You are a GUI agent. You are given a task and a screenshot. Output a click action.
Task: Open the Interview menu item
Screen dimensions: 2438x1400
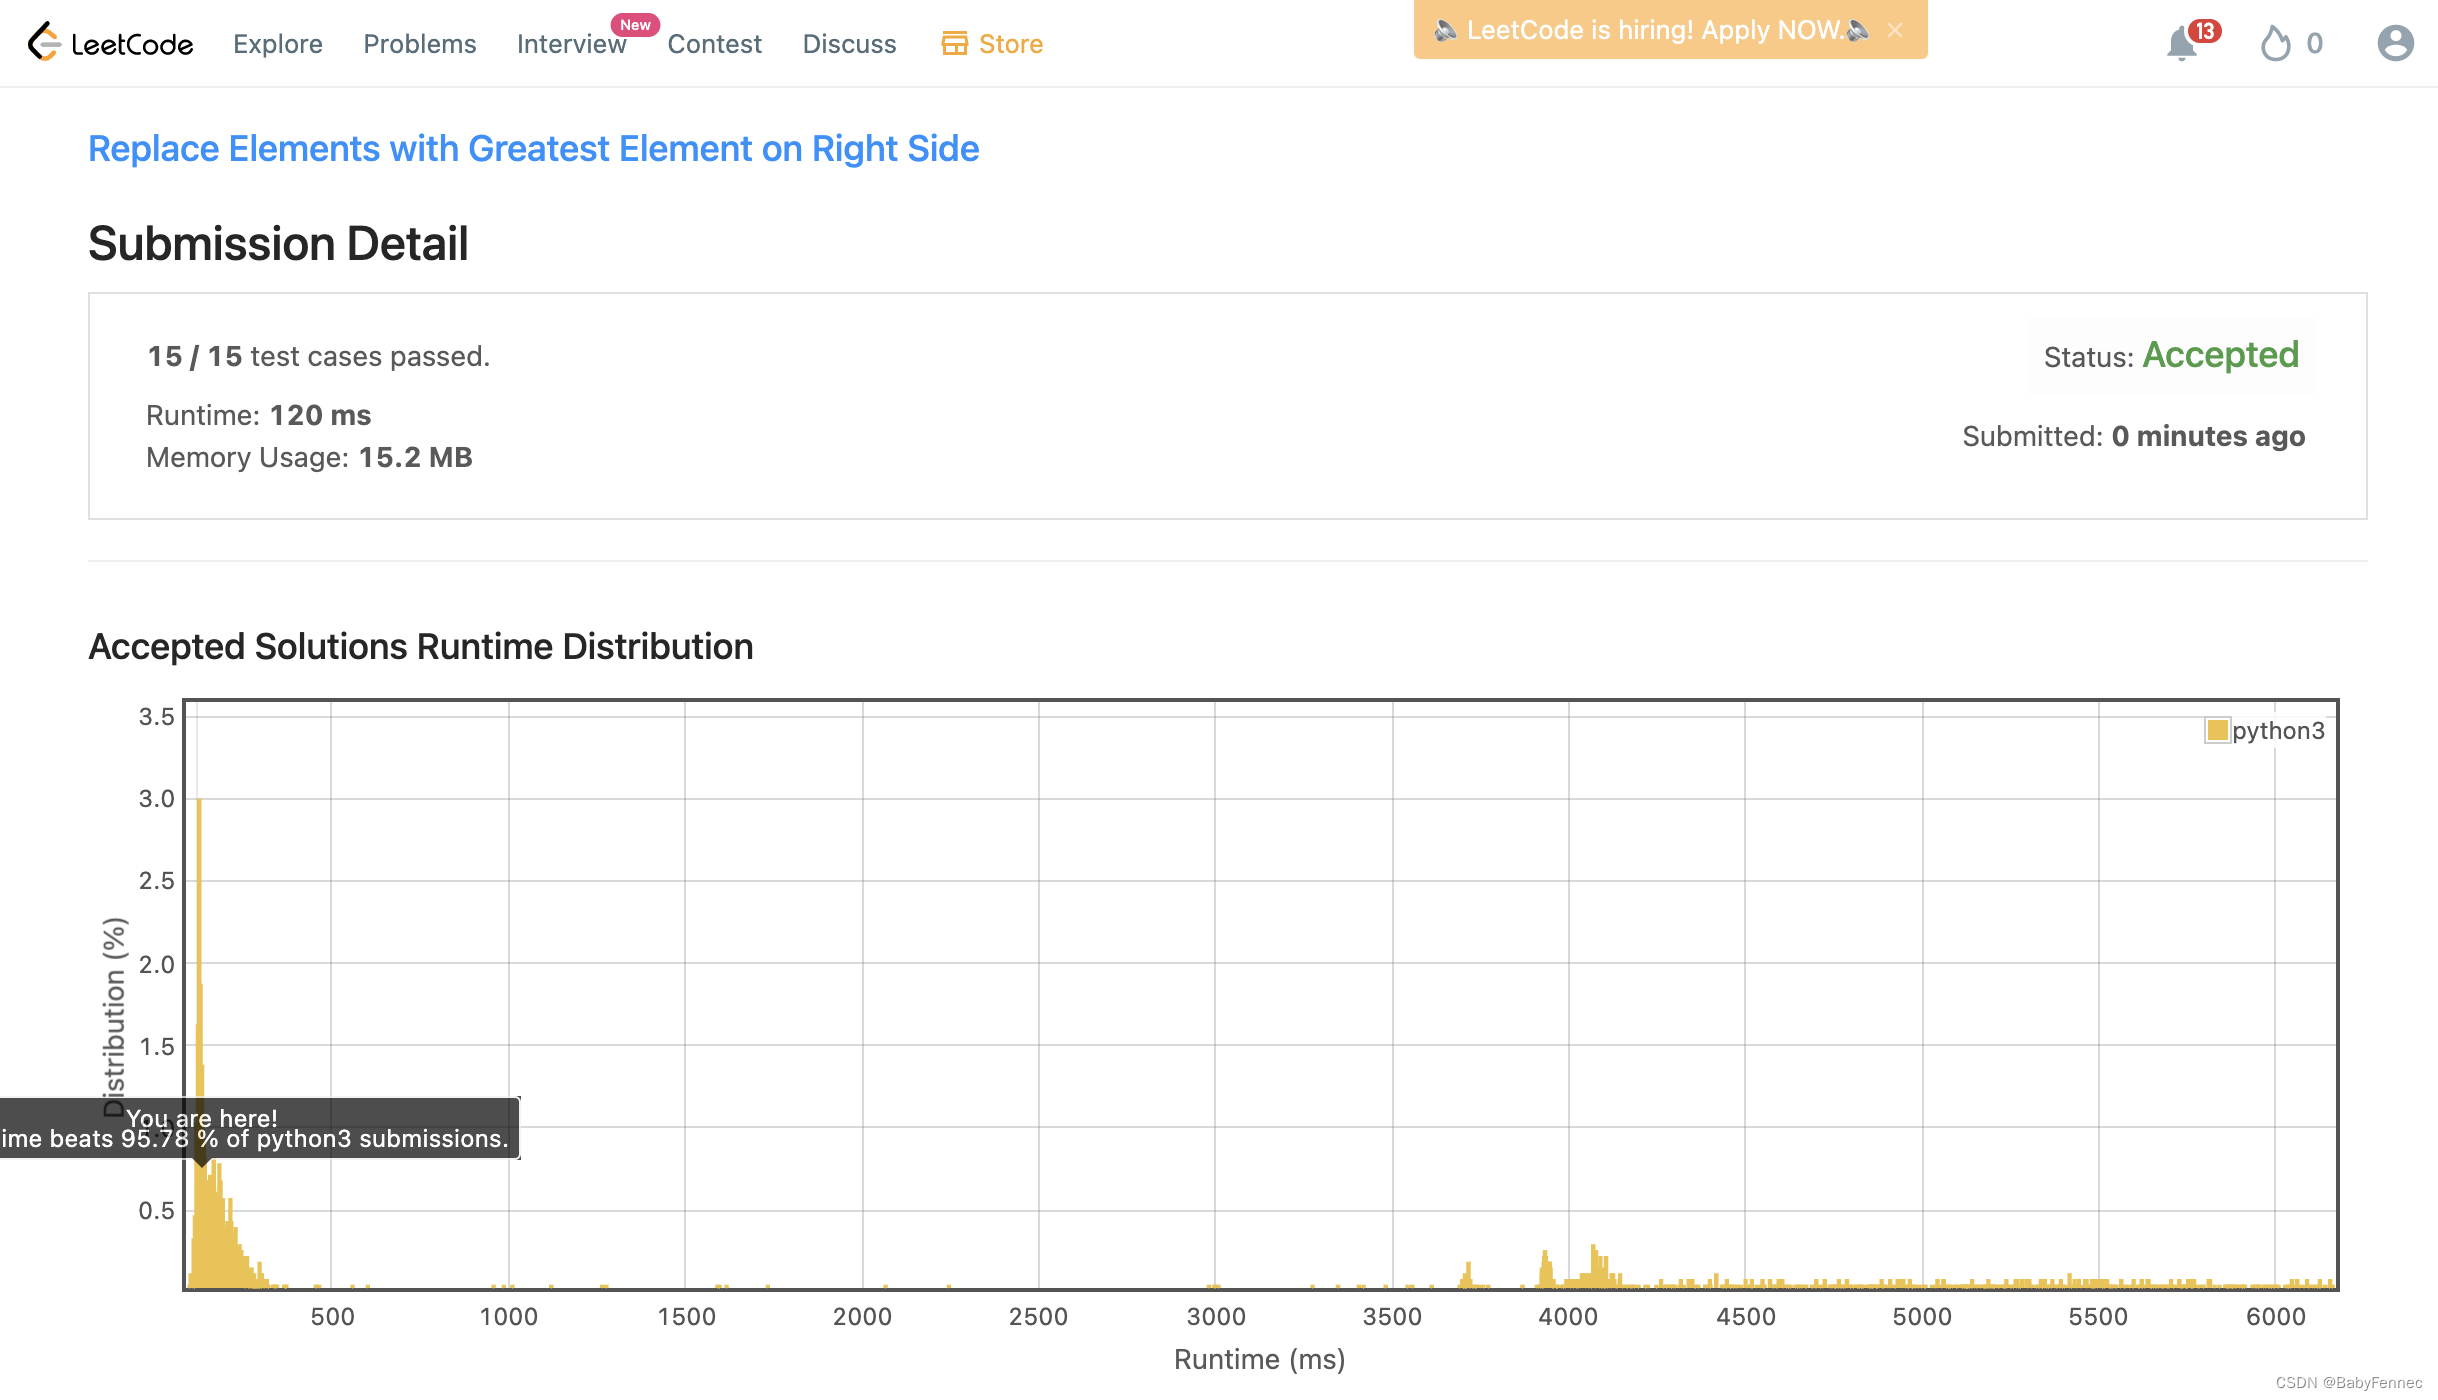tap(571, 44)
